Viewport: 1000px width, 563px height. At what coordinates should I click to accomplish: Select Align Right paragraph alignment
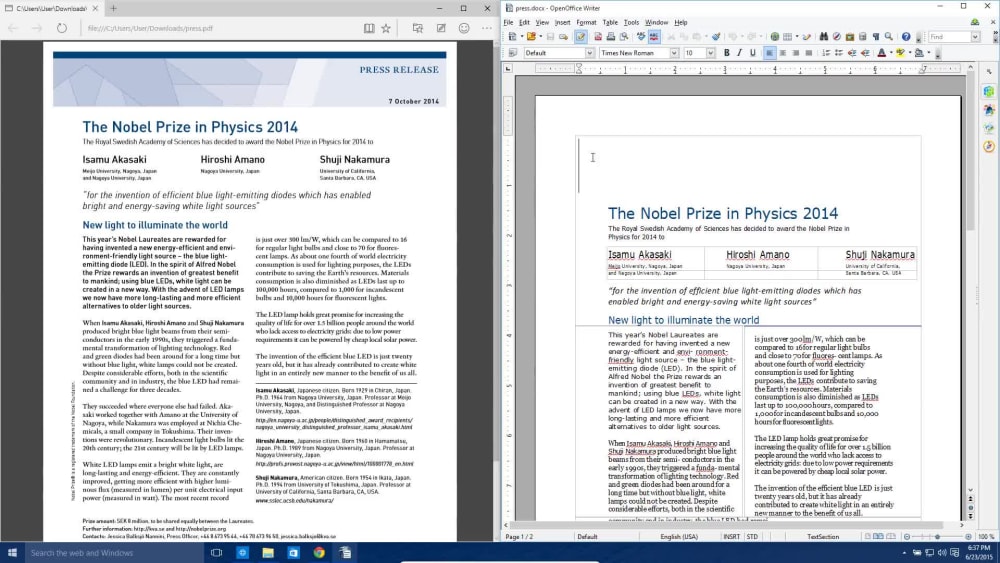click(796, 53)
